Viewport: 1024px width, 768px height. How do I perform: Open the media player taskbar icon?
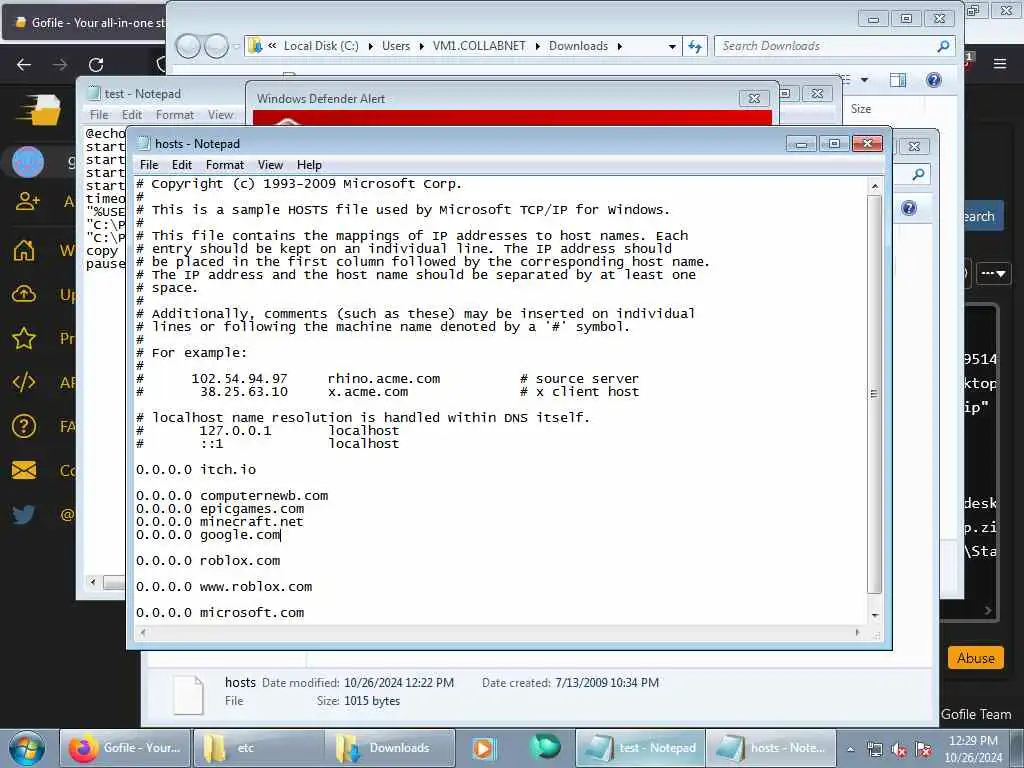484,748
